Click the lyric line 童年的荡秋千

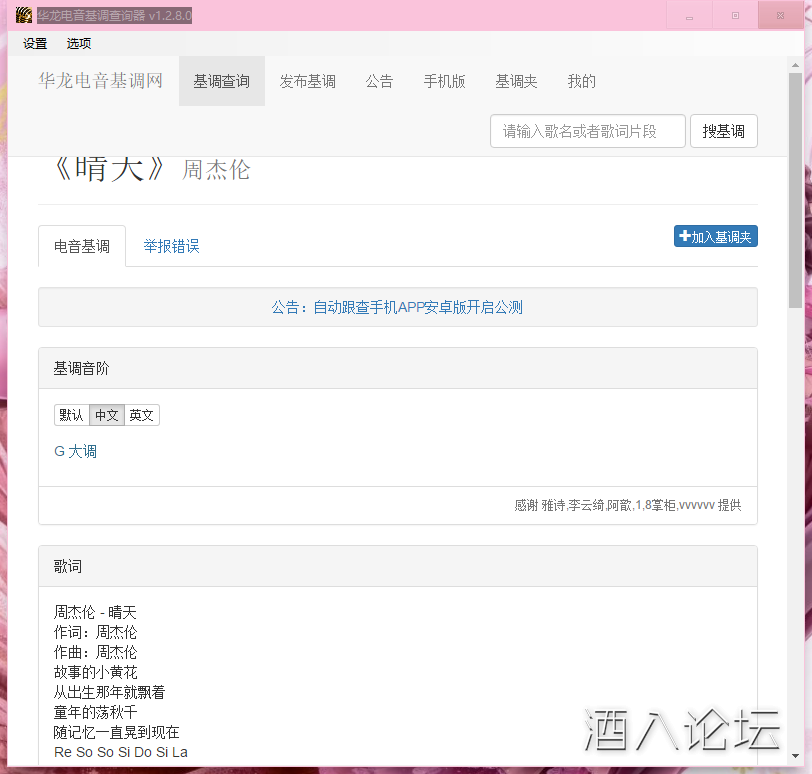point(96,712)
